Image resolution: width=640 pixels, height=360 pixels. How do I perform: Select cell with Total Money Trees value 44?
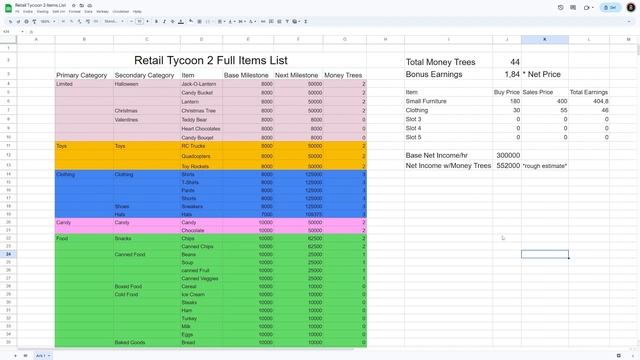pos(507,62)
